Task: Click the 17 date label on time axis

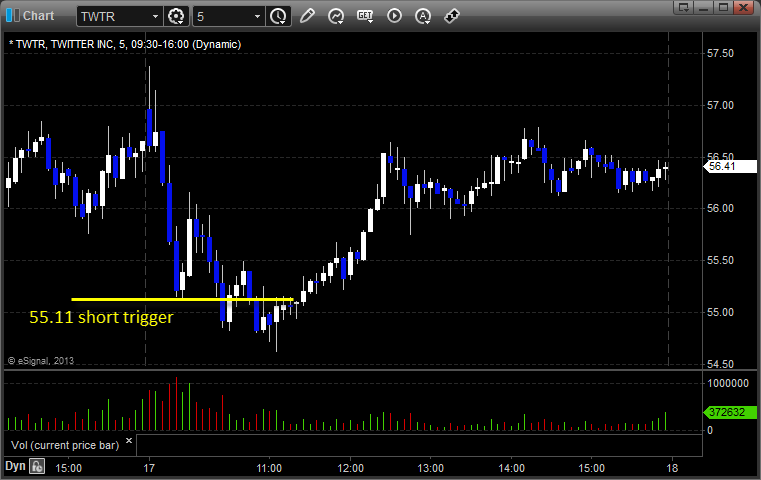Action: [149, 468]
